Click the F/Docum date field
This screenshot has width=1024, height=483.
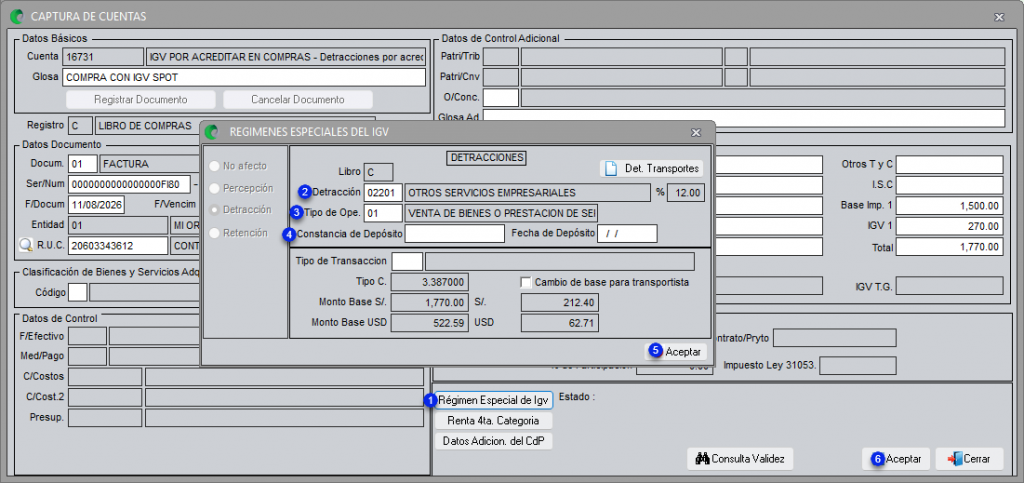pyautogui.click(x=97, y=205)
